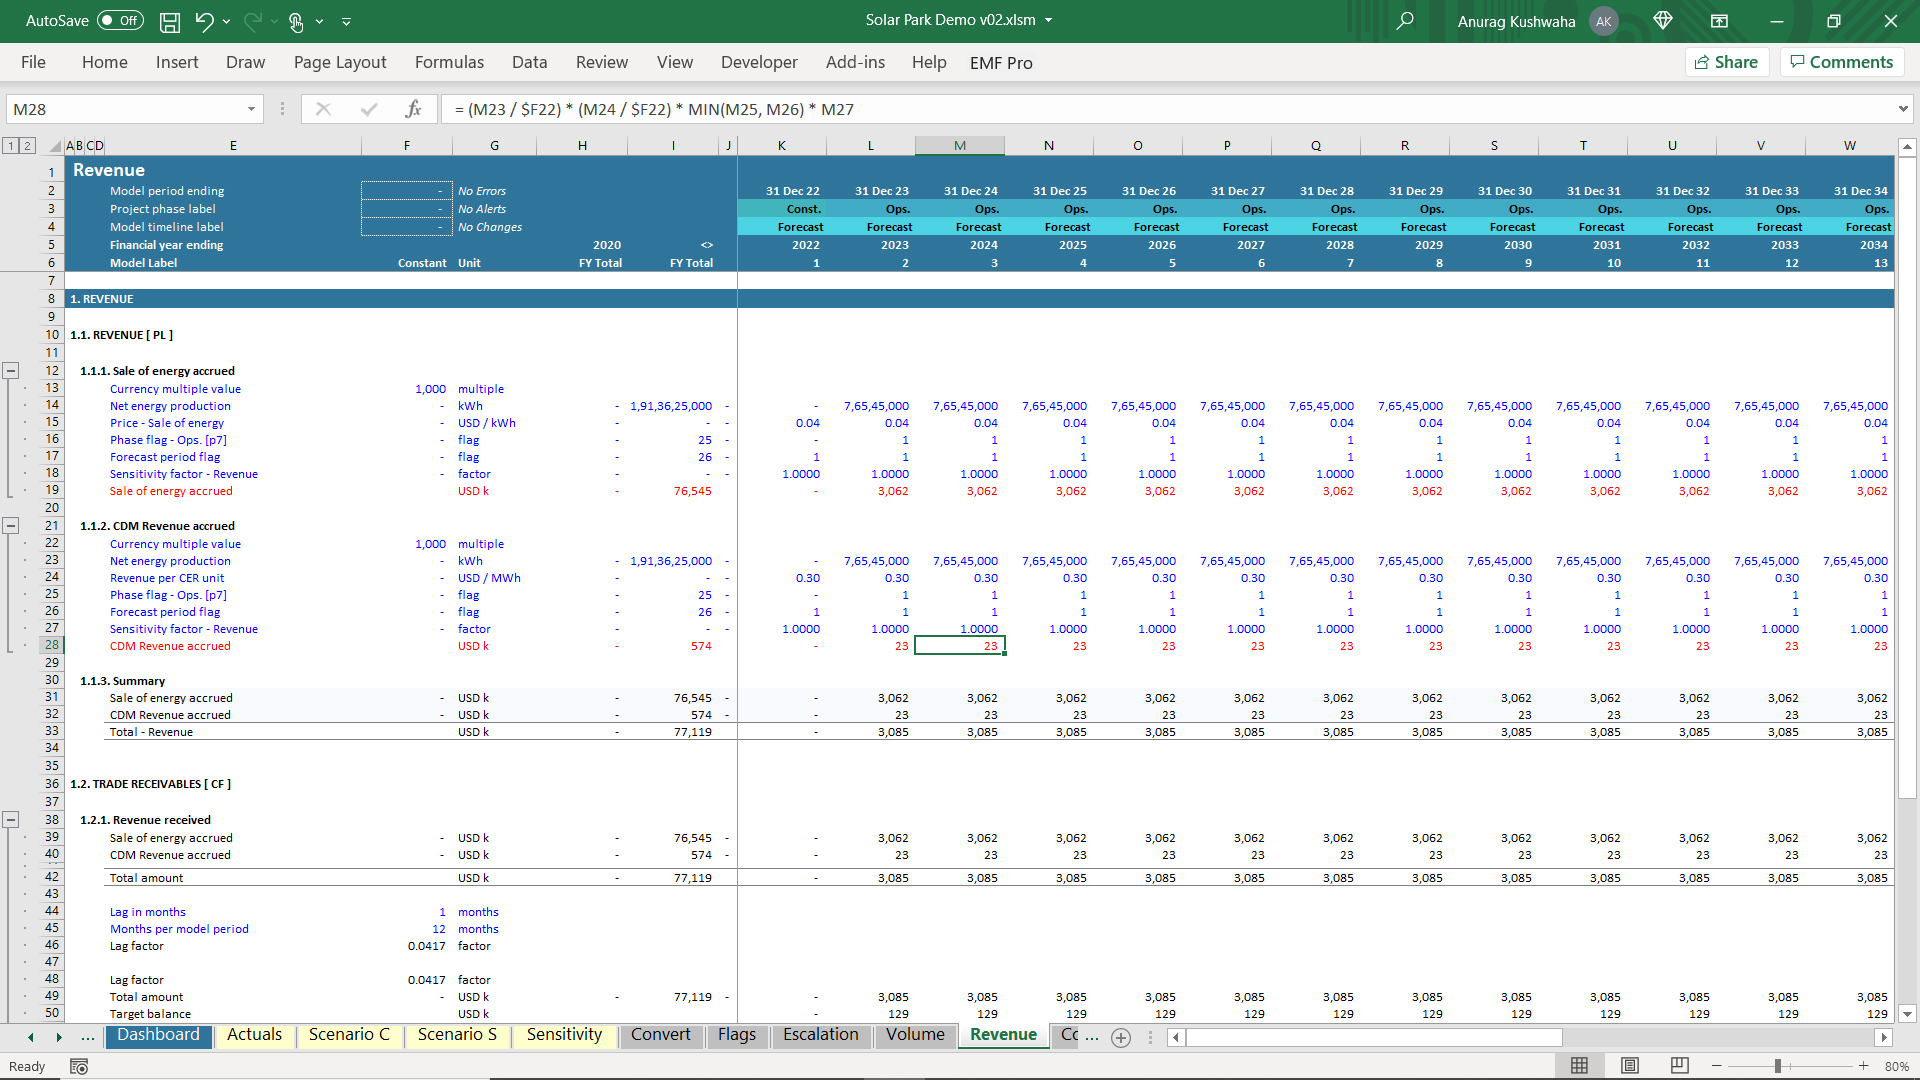Click the Save icon in title bar
Viewport: 1920px width, 1080px height.
[170, 21]
